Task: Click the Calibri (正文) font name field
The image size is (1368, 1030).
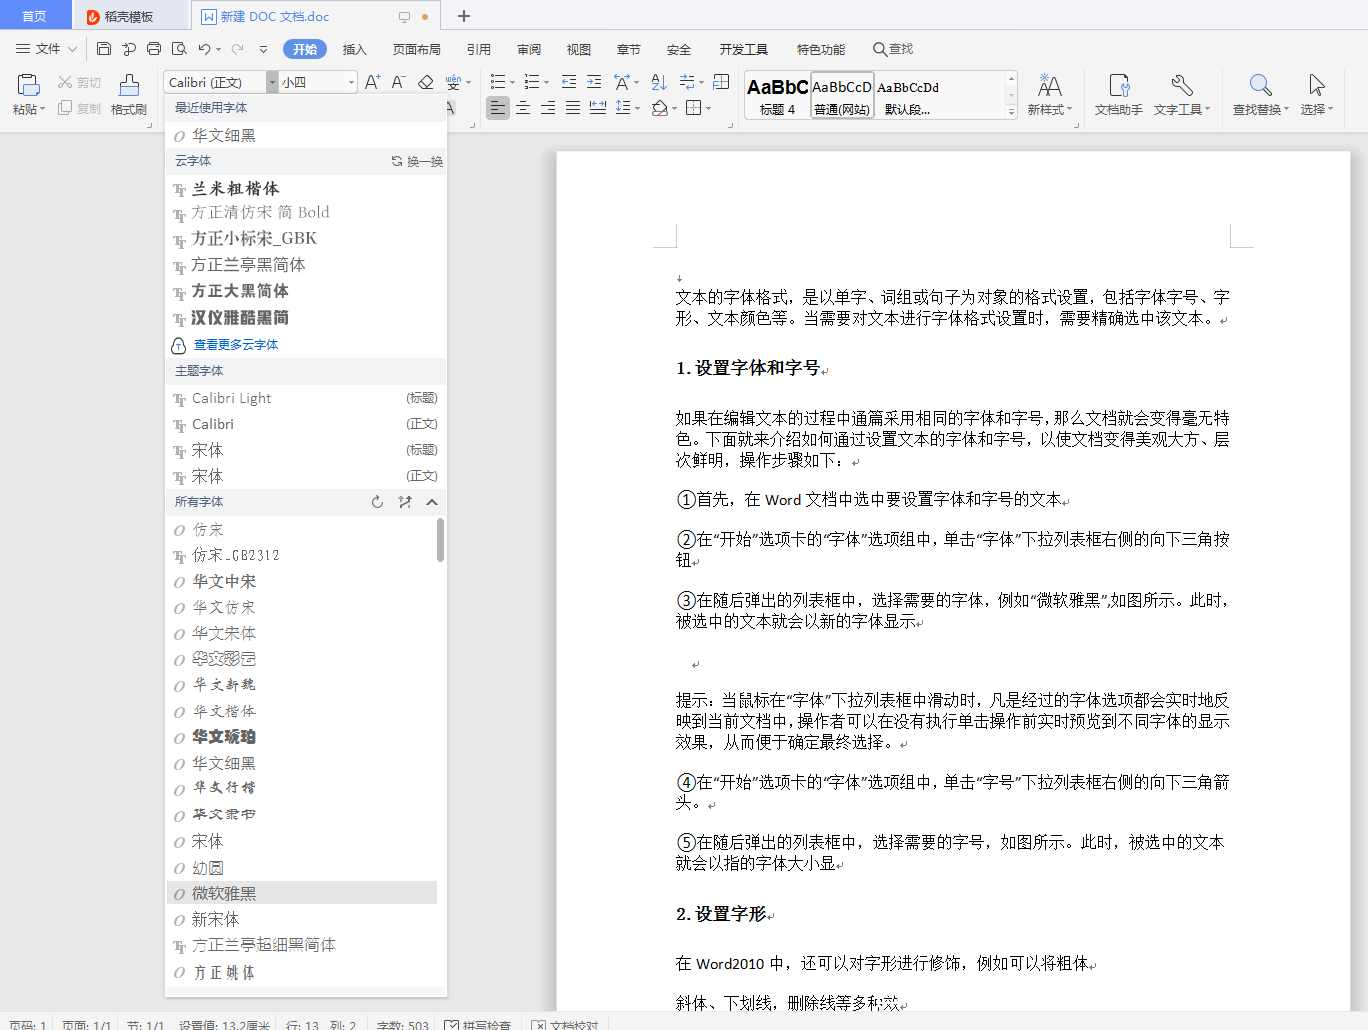Action: coord(215,82)
